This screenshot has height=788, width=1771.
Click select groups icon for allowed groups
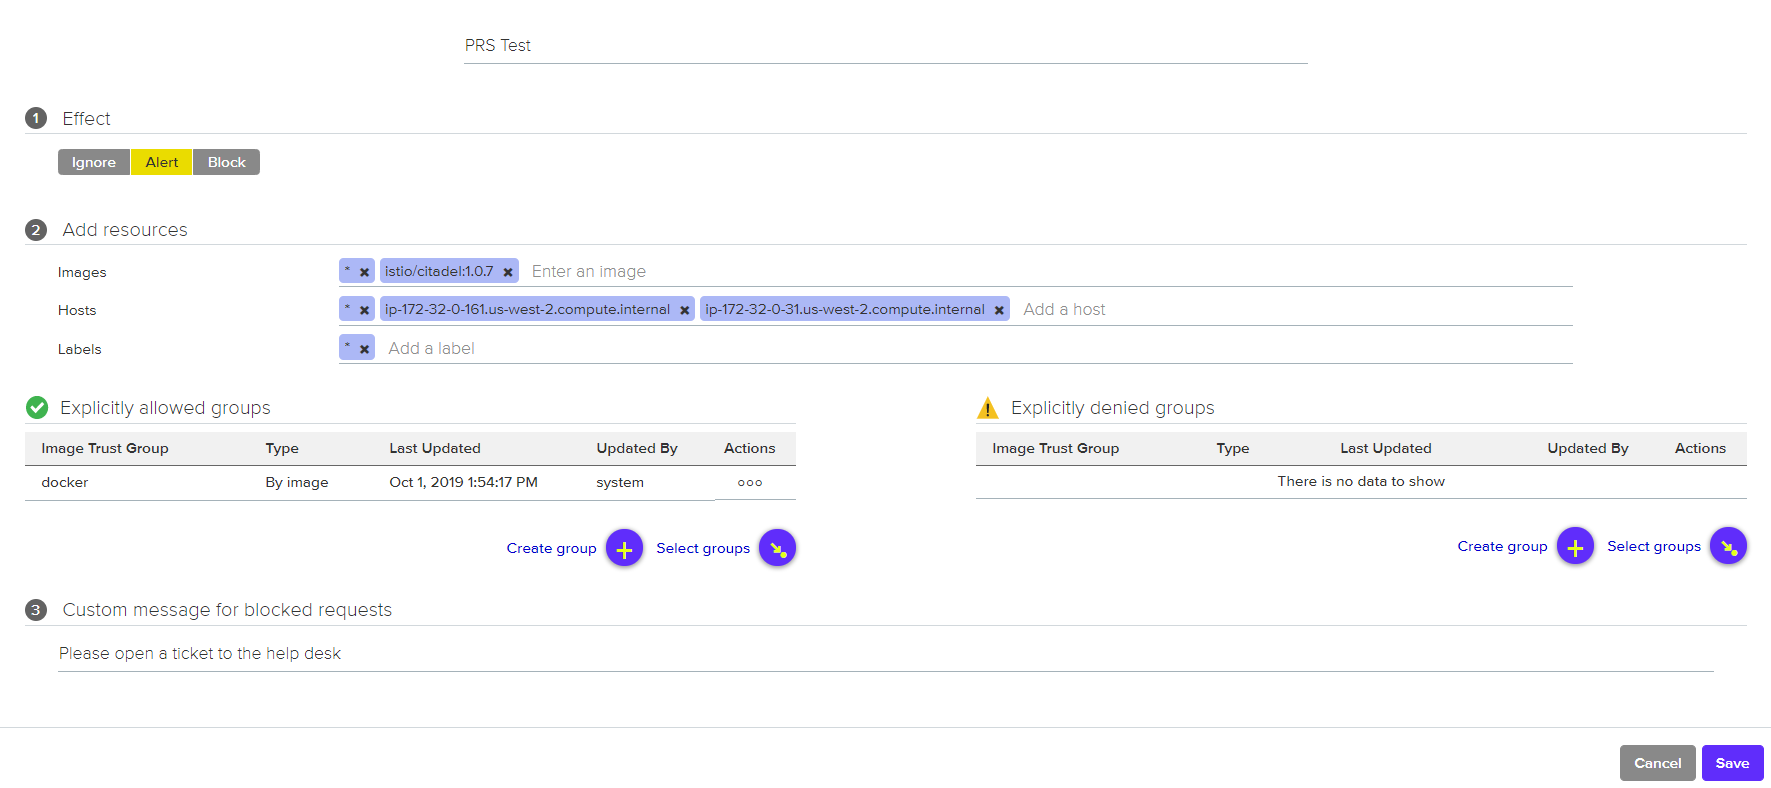tap(777, 548)
